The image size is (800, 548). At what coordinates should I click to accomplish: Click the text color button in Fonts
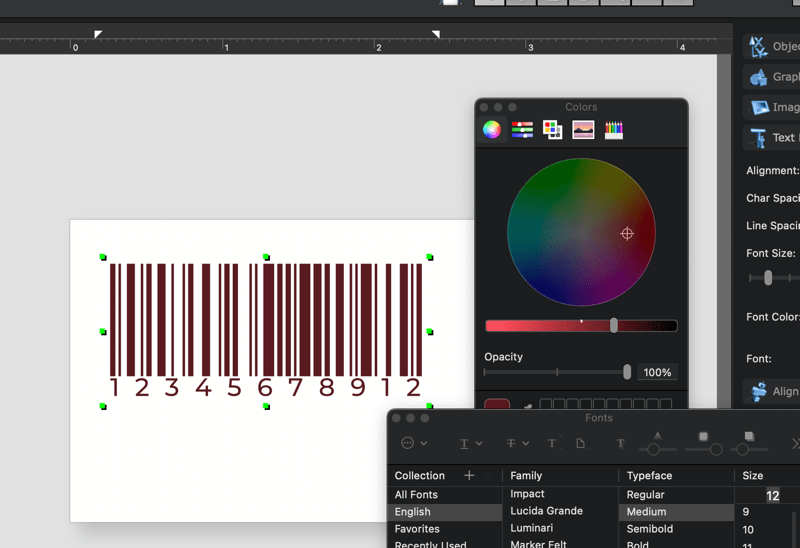point(553,443)
